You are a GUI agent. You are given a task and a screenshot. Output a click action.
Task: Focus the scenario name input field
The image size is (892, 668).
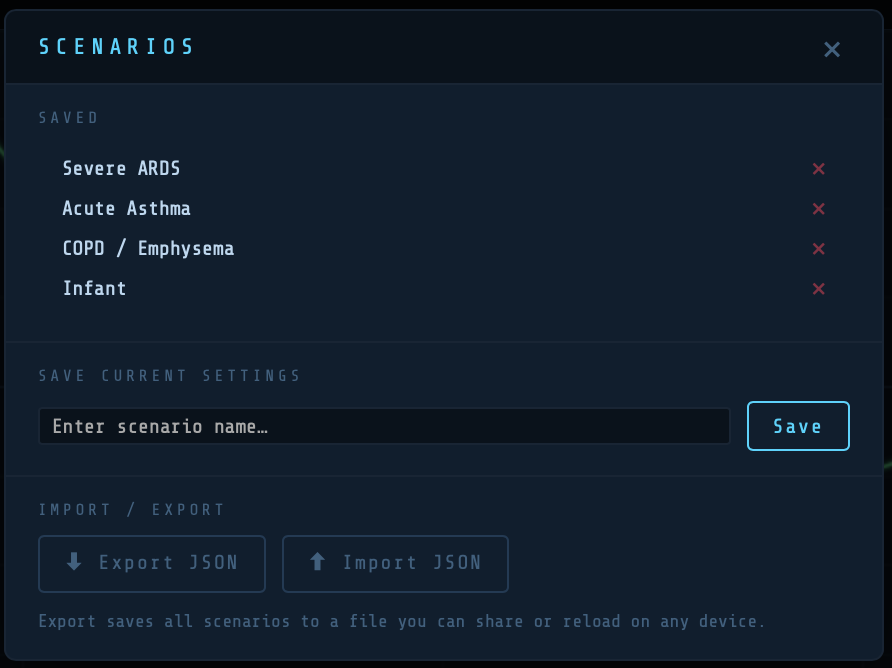click(384, 426)
